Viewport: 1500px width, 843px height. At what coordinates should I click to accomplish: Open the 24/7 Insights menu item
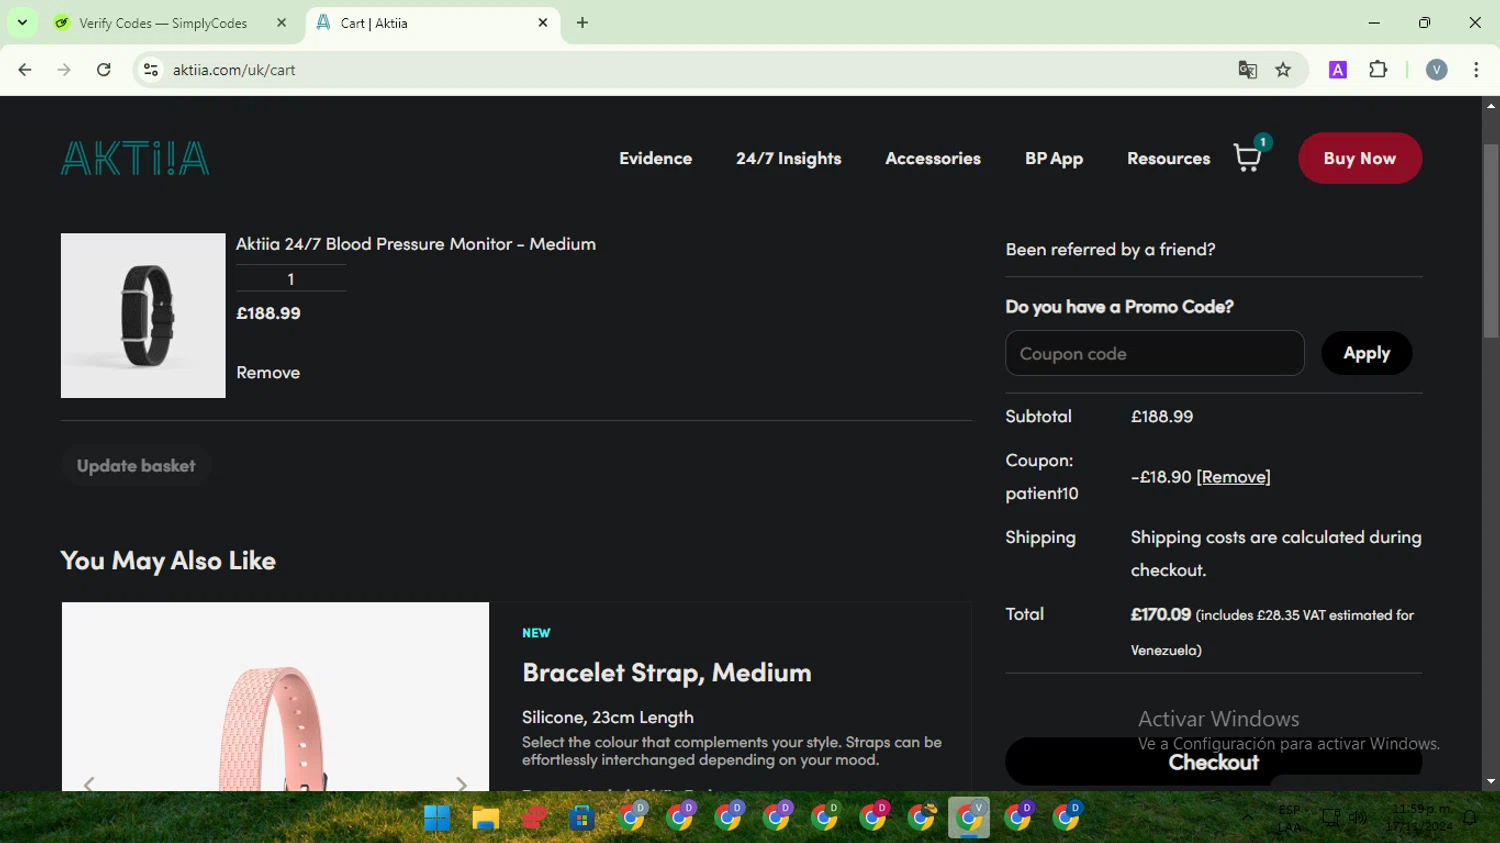[x=788, y=158]
